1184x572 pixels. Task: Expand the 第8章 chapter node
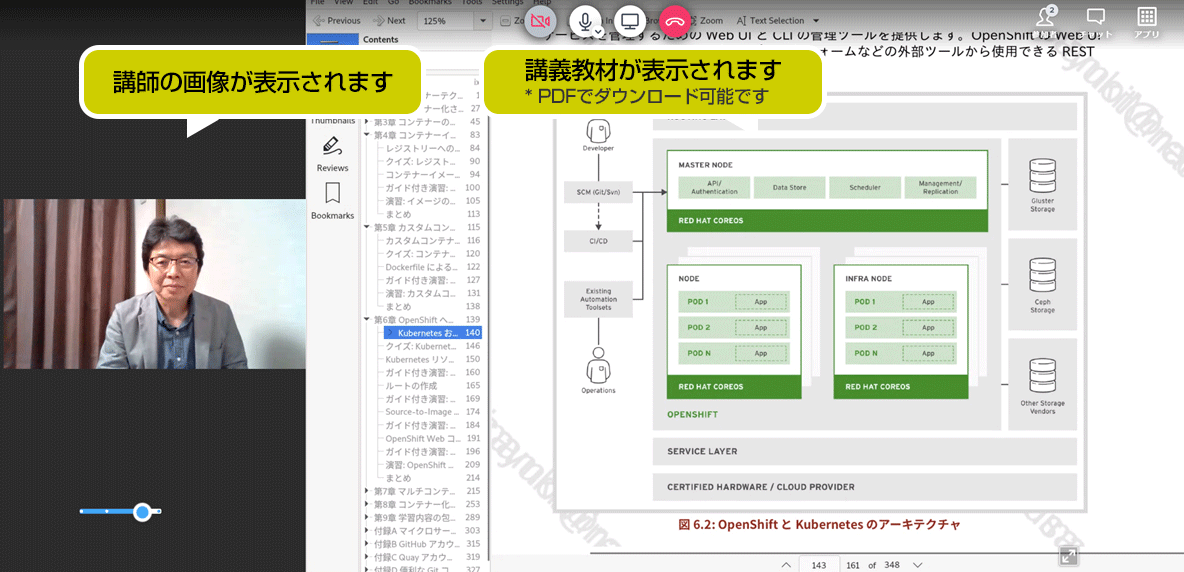click(x=367, y=504)
